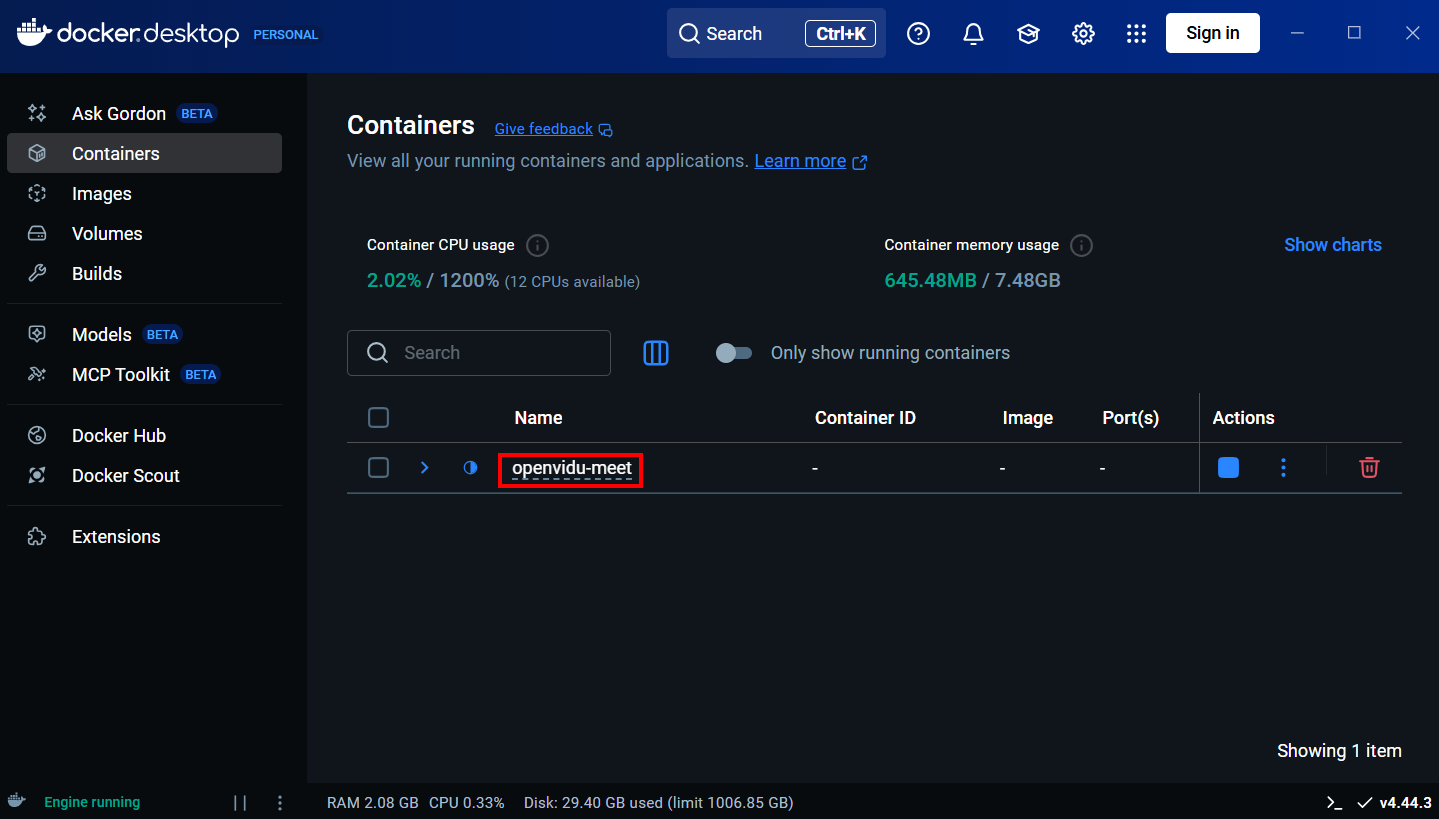This screenshot has width=1439, height=819.
Task: Open Volumes in the sidebar
Action: [x=107, y=234]
